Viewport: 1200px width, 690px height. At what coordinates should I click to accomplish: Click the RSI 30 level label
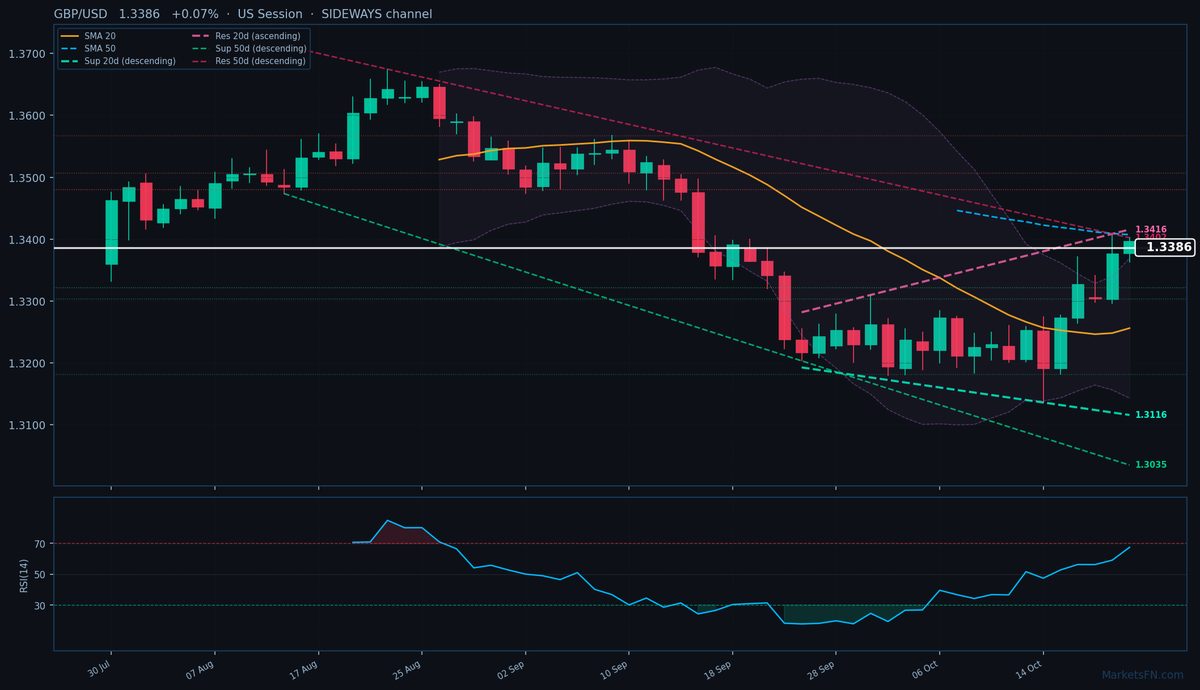pos(40,606)
